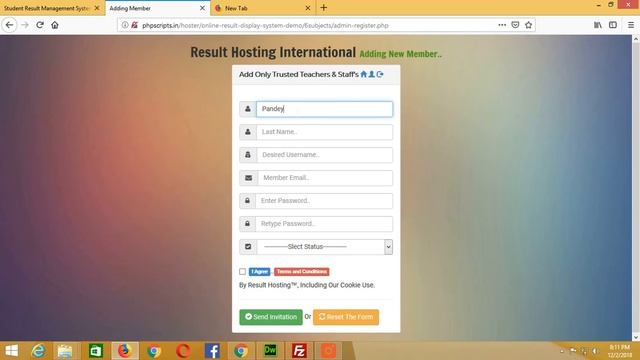This screenshot has width=640, height=360.
Task: Launch FileZilla from the taskbar
Action: tap(299, 351)
